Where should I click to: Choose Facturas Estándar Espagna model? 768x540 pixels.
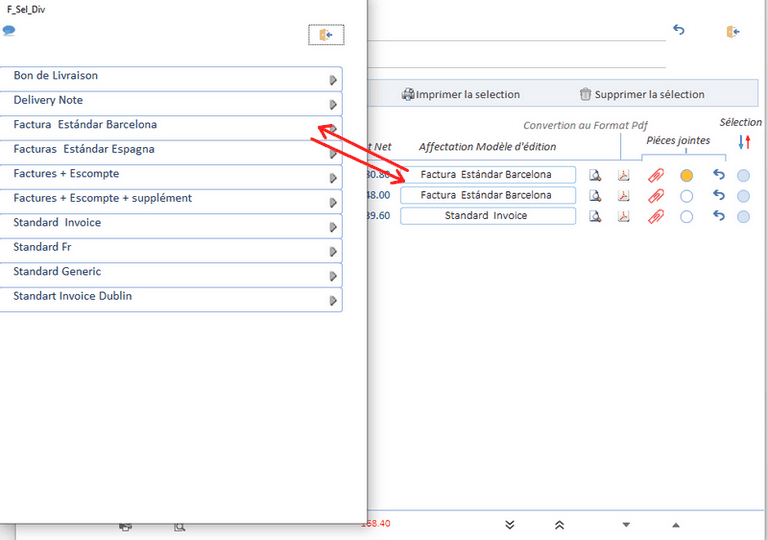pos(170,152)
